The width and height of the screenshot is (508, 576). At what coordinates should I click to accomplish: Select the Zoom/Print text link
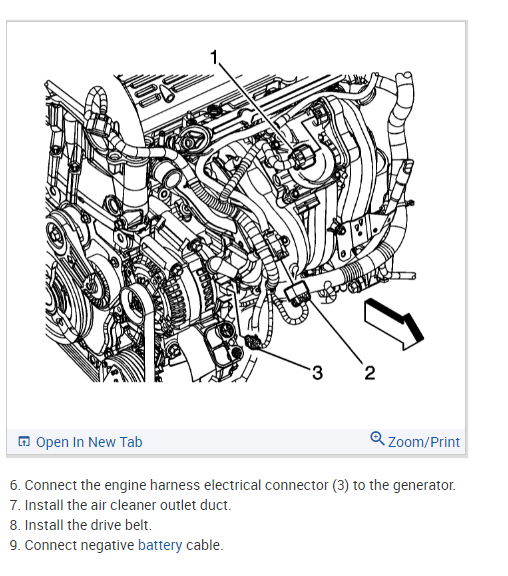click(424, 442)
